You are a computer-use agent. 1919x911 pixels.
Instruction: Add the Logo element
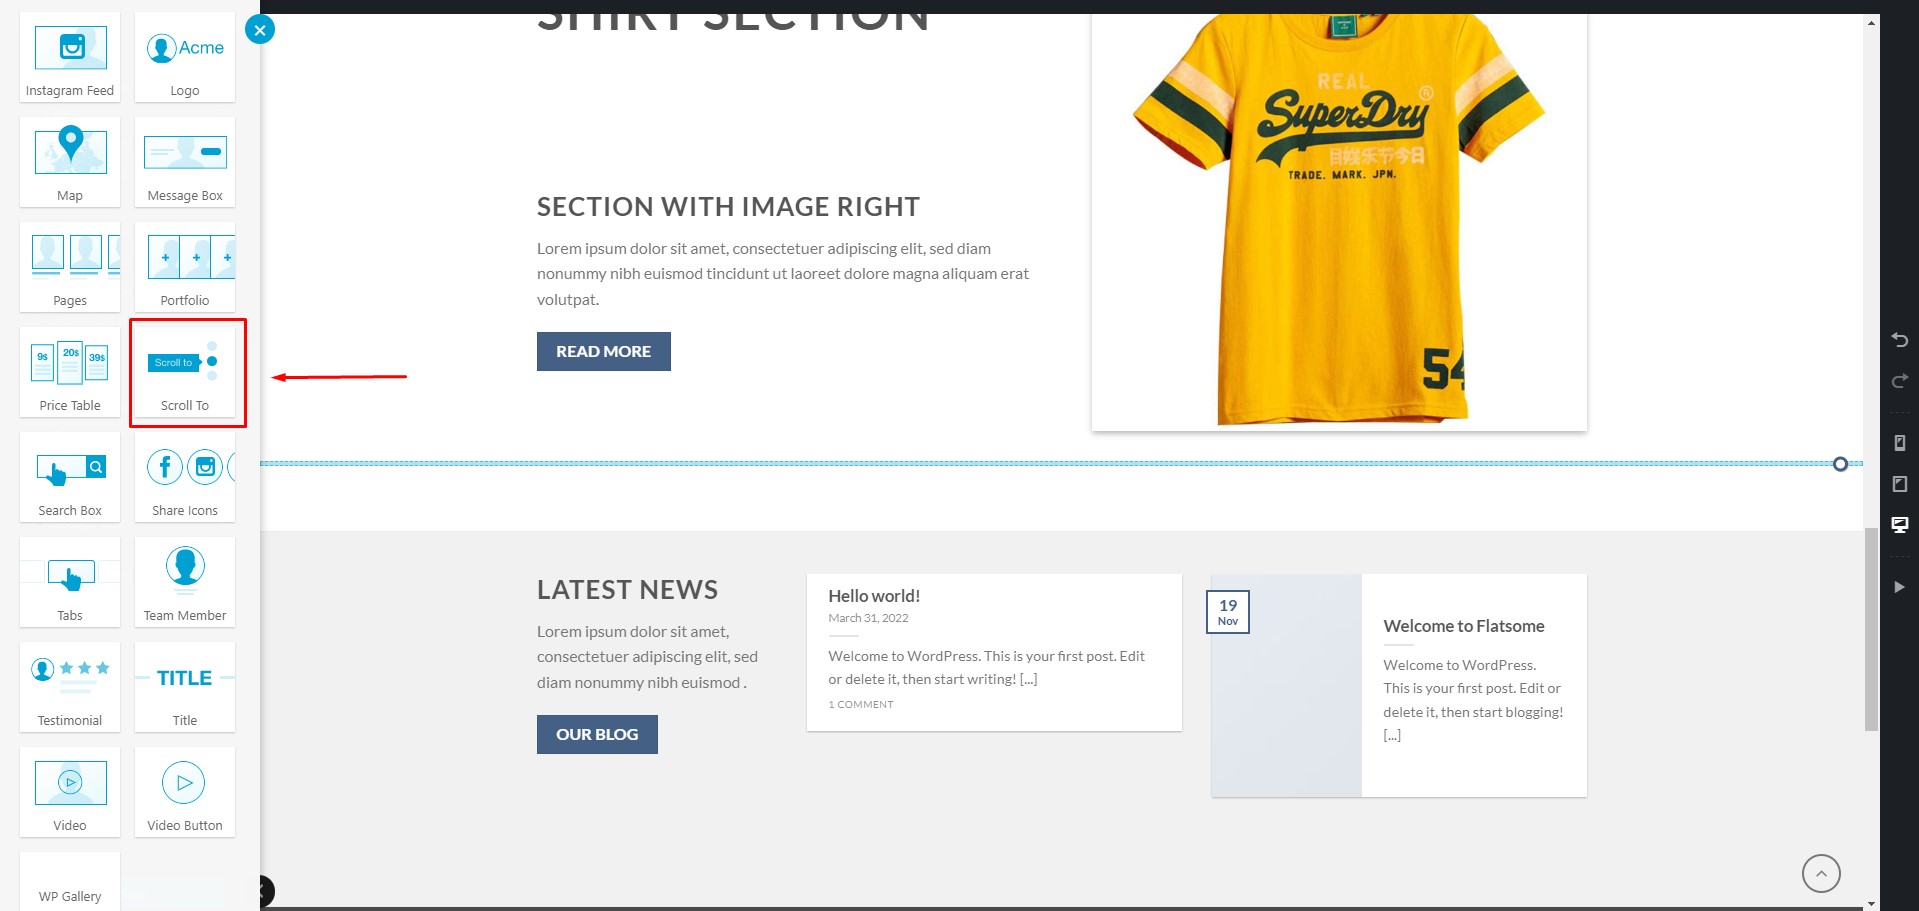185,57
